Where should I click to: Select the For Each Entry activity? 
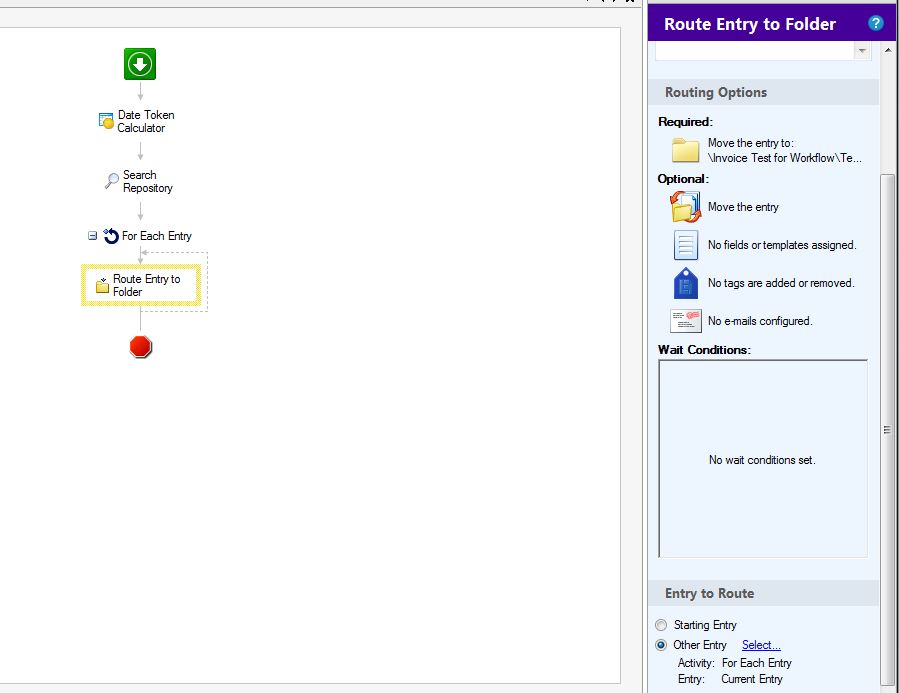point(148,236)
